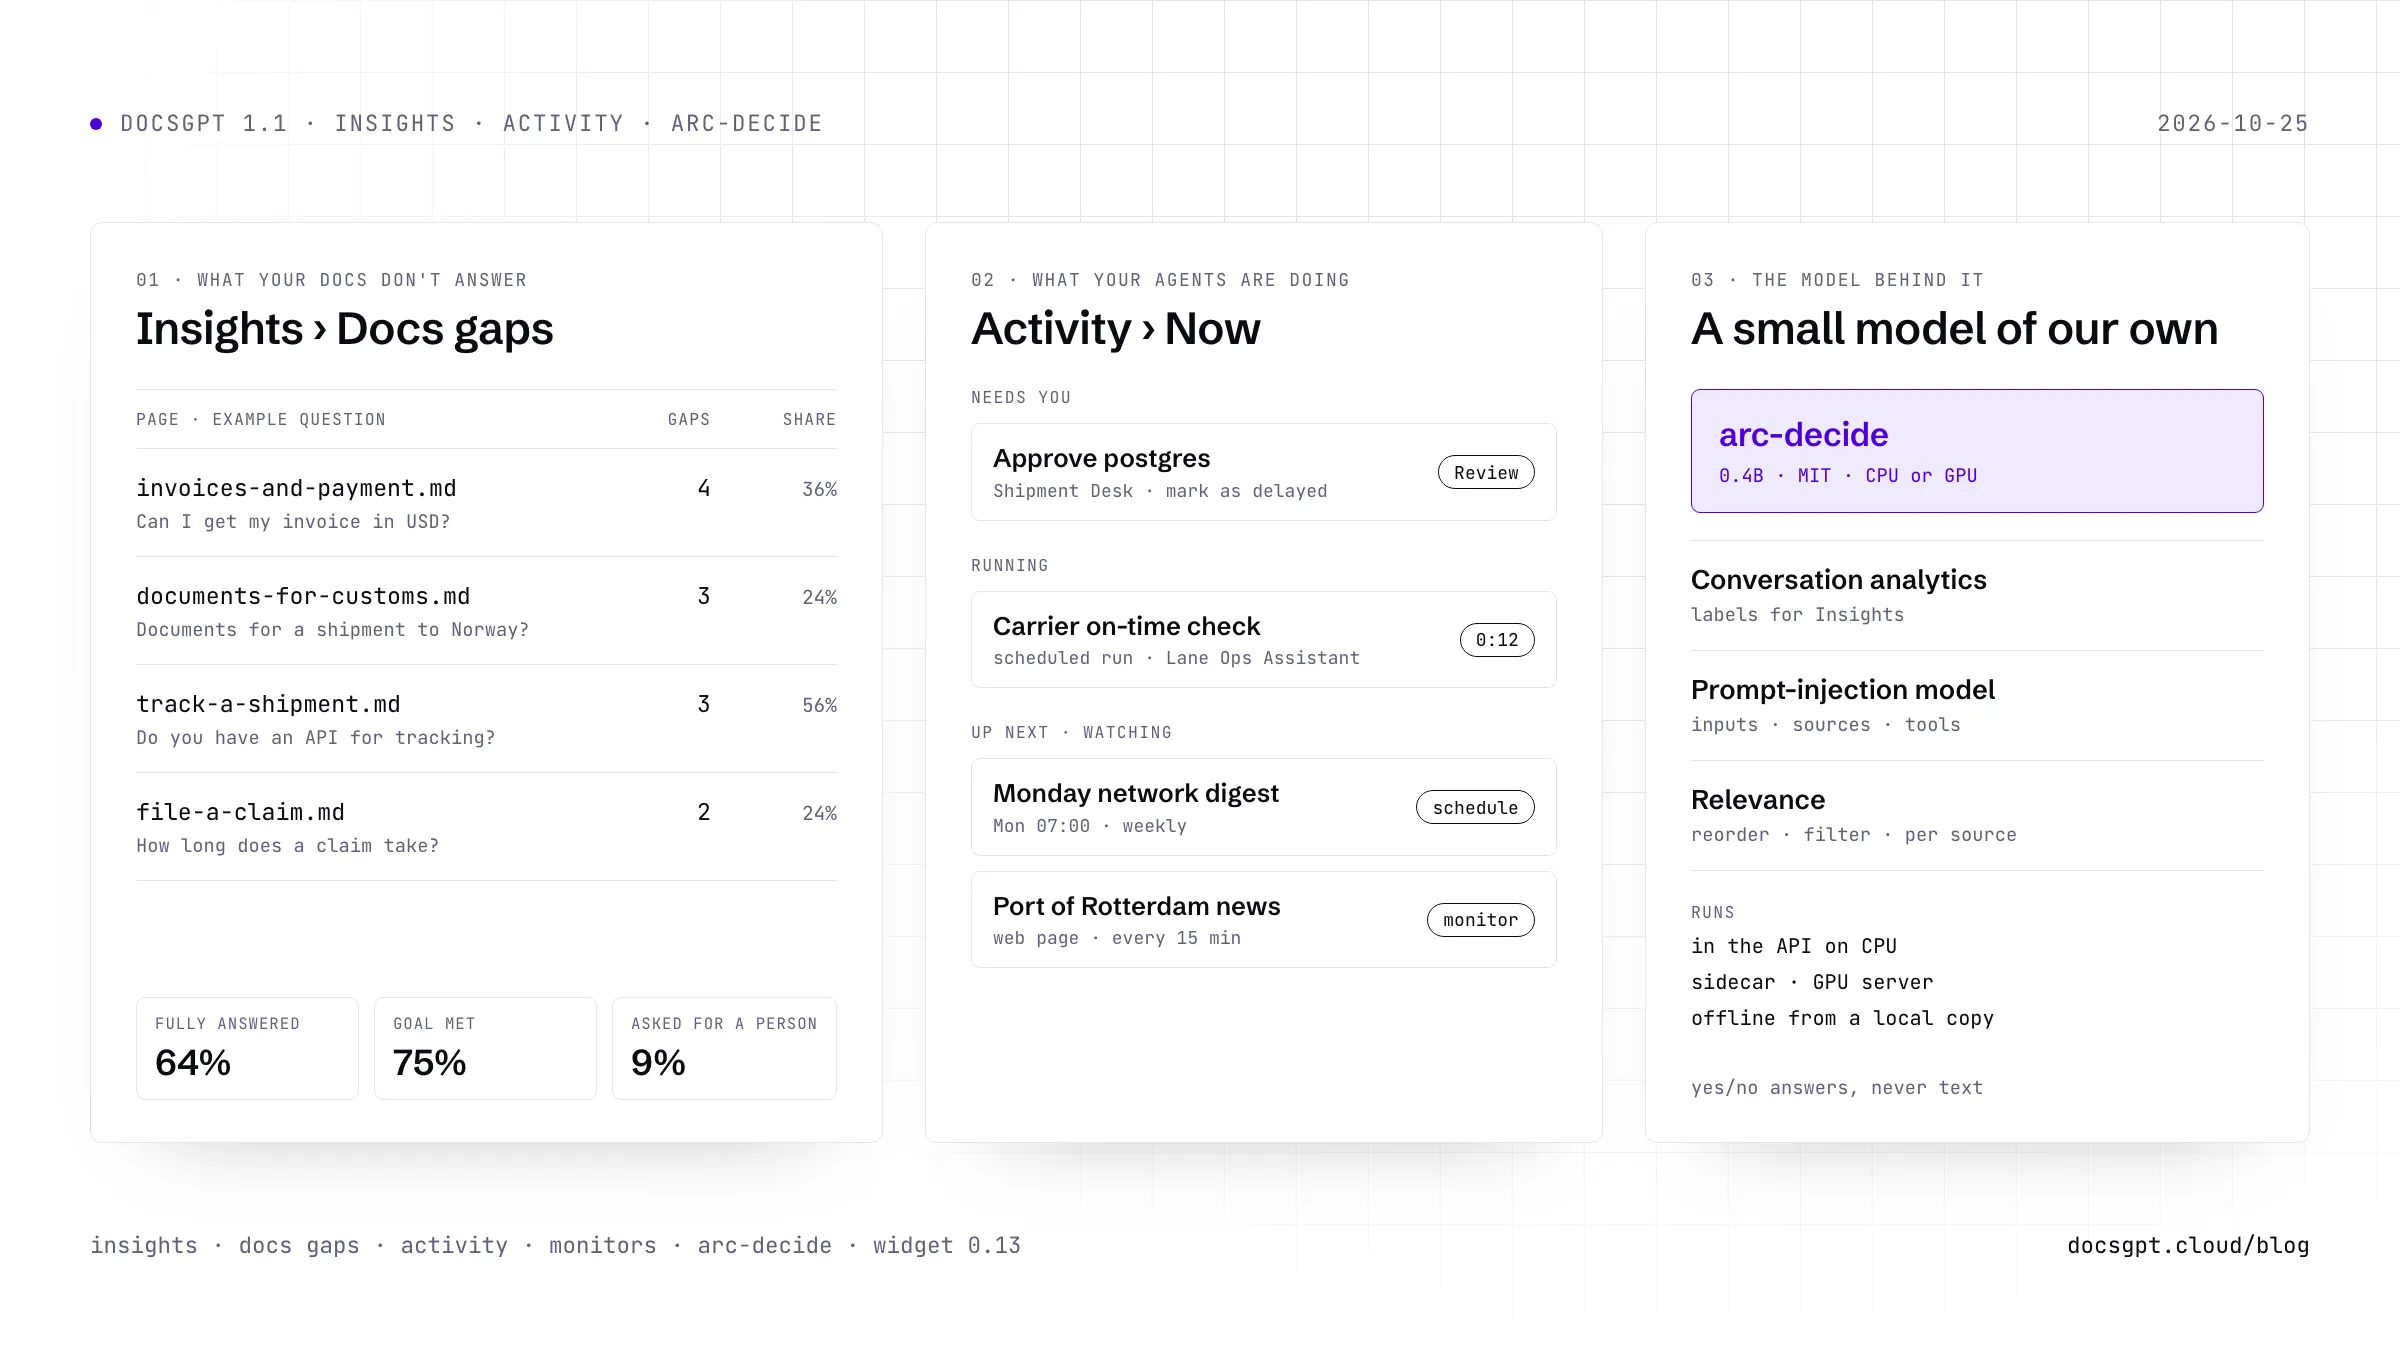Click the NEEDS YOU section label
Viewport: 2400px width, 1350px height.
coord(1021,397)
